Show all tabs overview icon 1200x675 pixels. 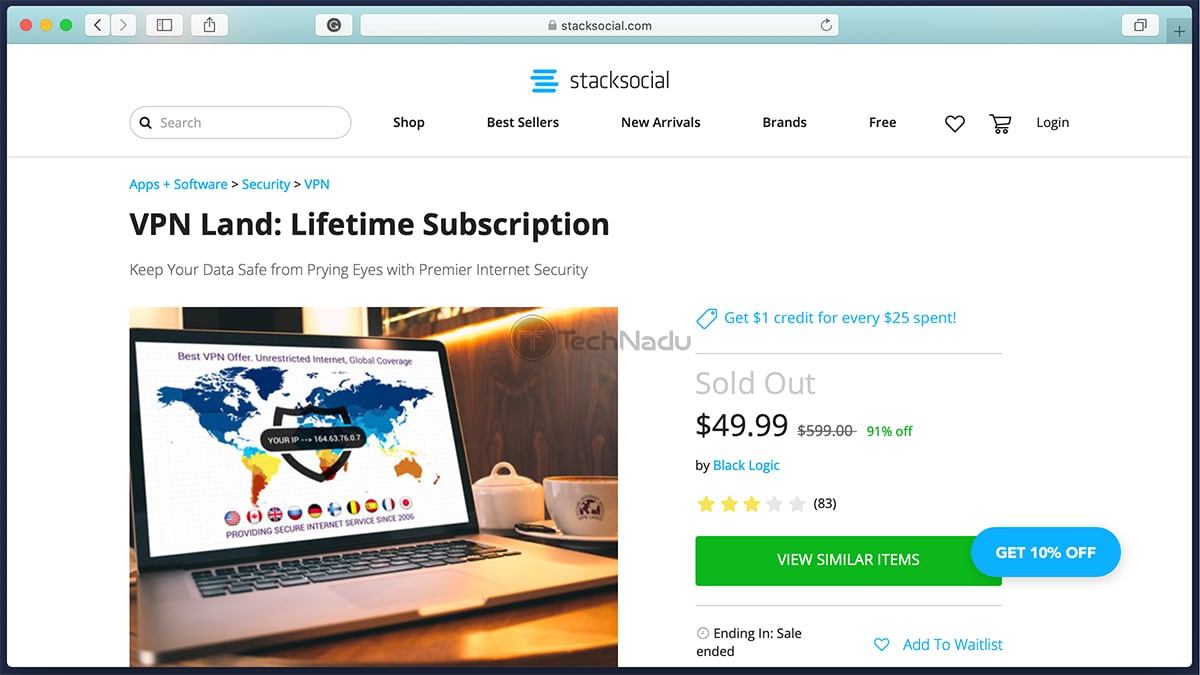[1140, 25]
